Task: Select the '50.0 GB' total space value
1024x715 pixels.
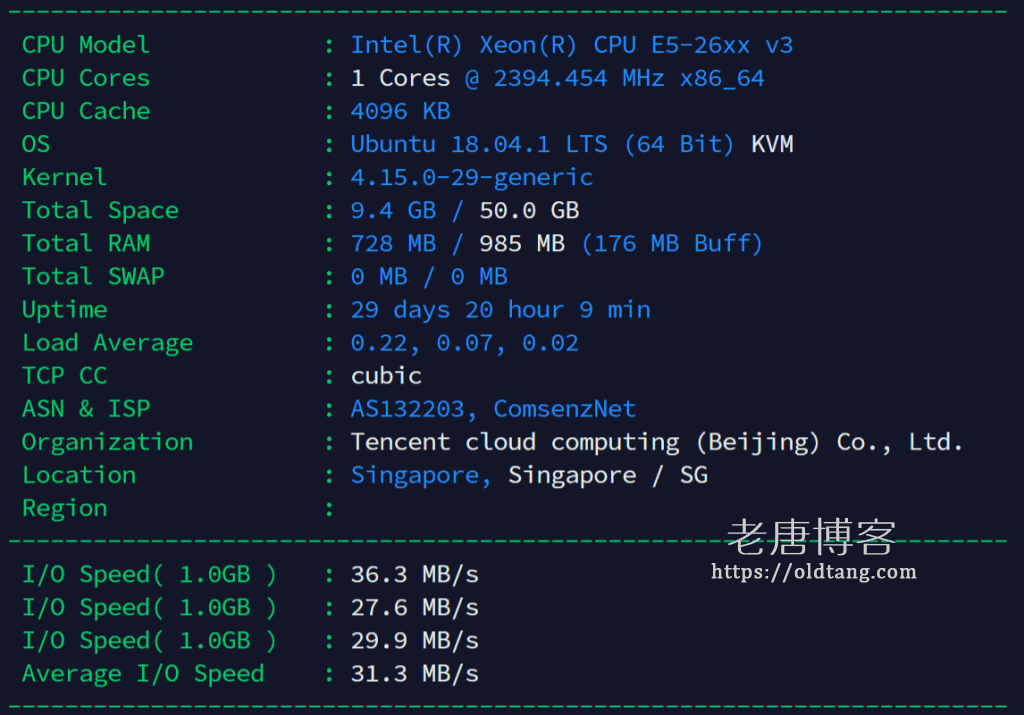Action: click(529, 210)
